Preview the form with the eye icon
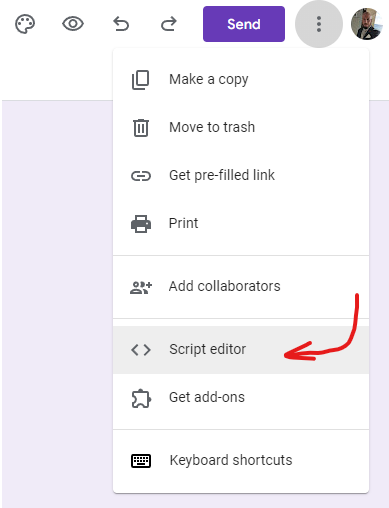Image resolution: width=389 pixels, height=508 pixels. coord(73,24)
